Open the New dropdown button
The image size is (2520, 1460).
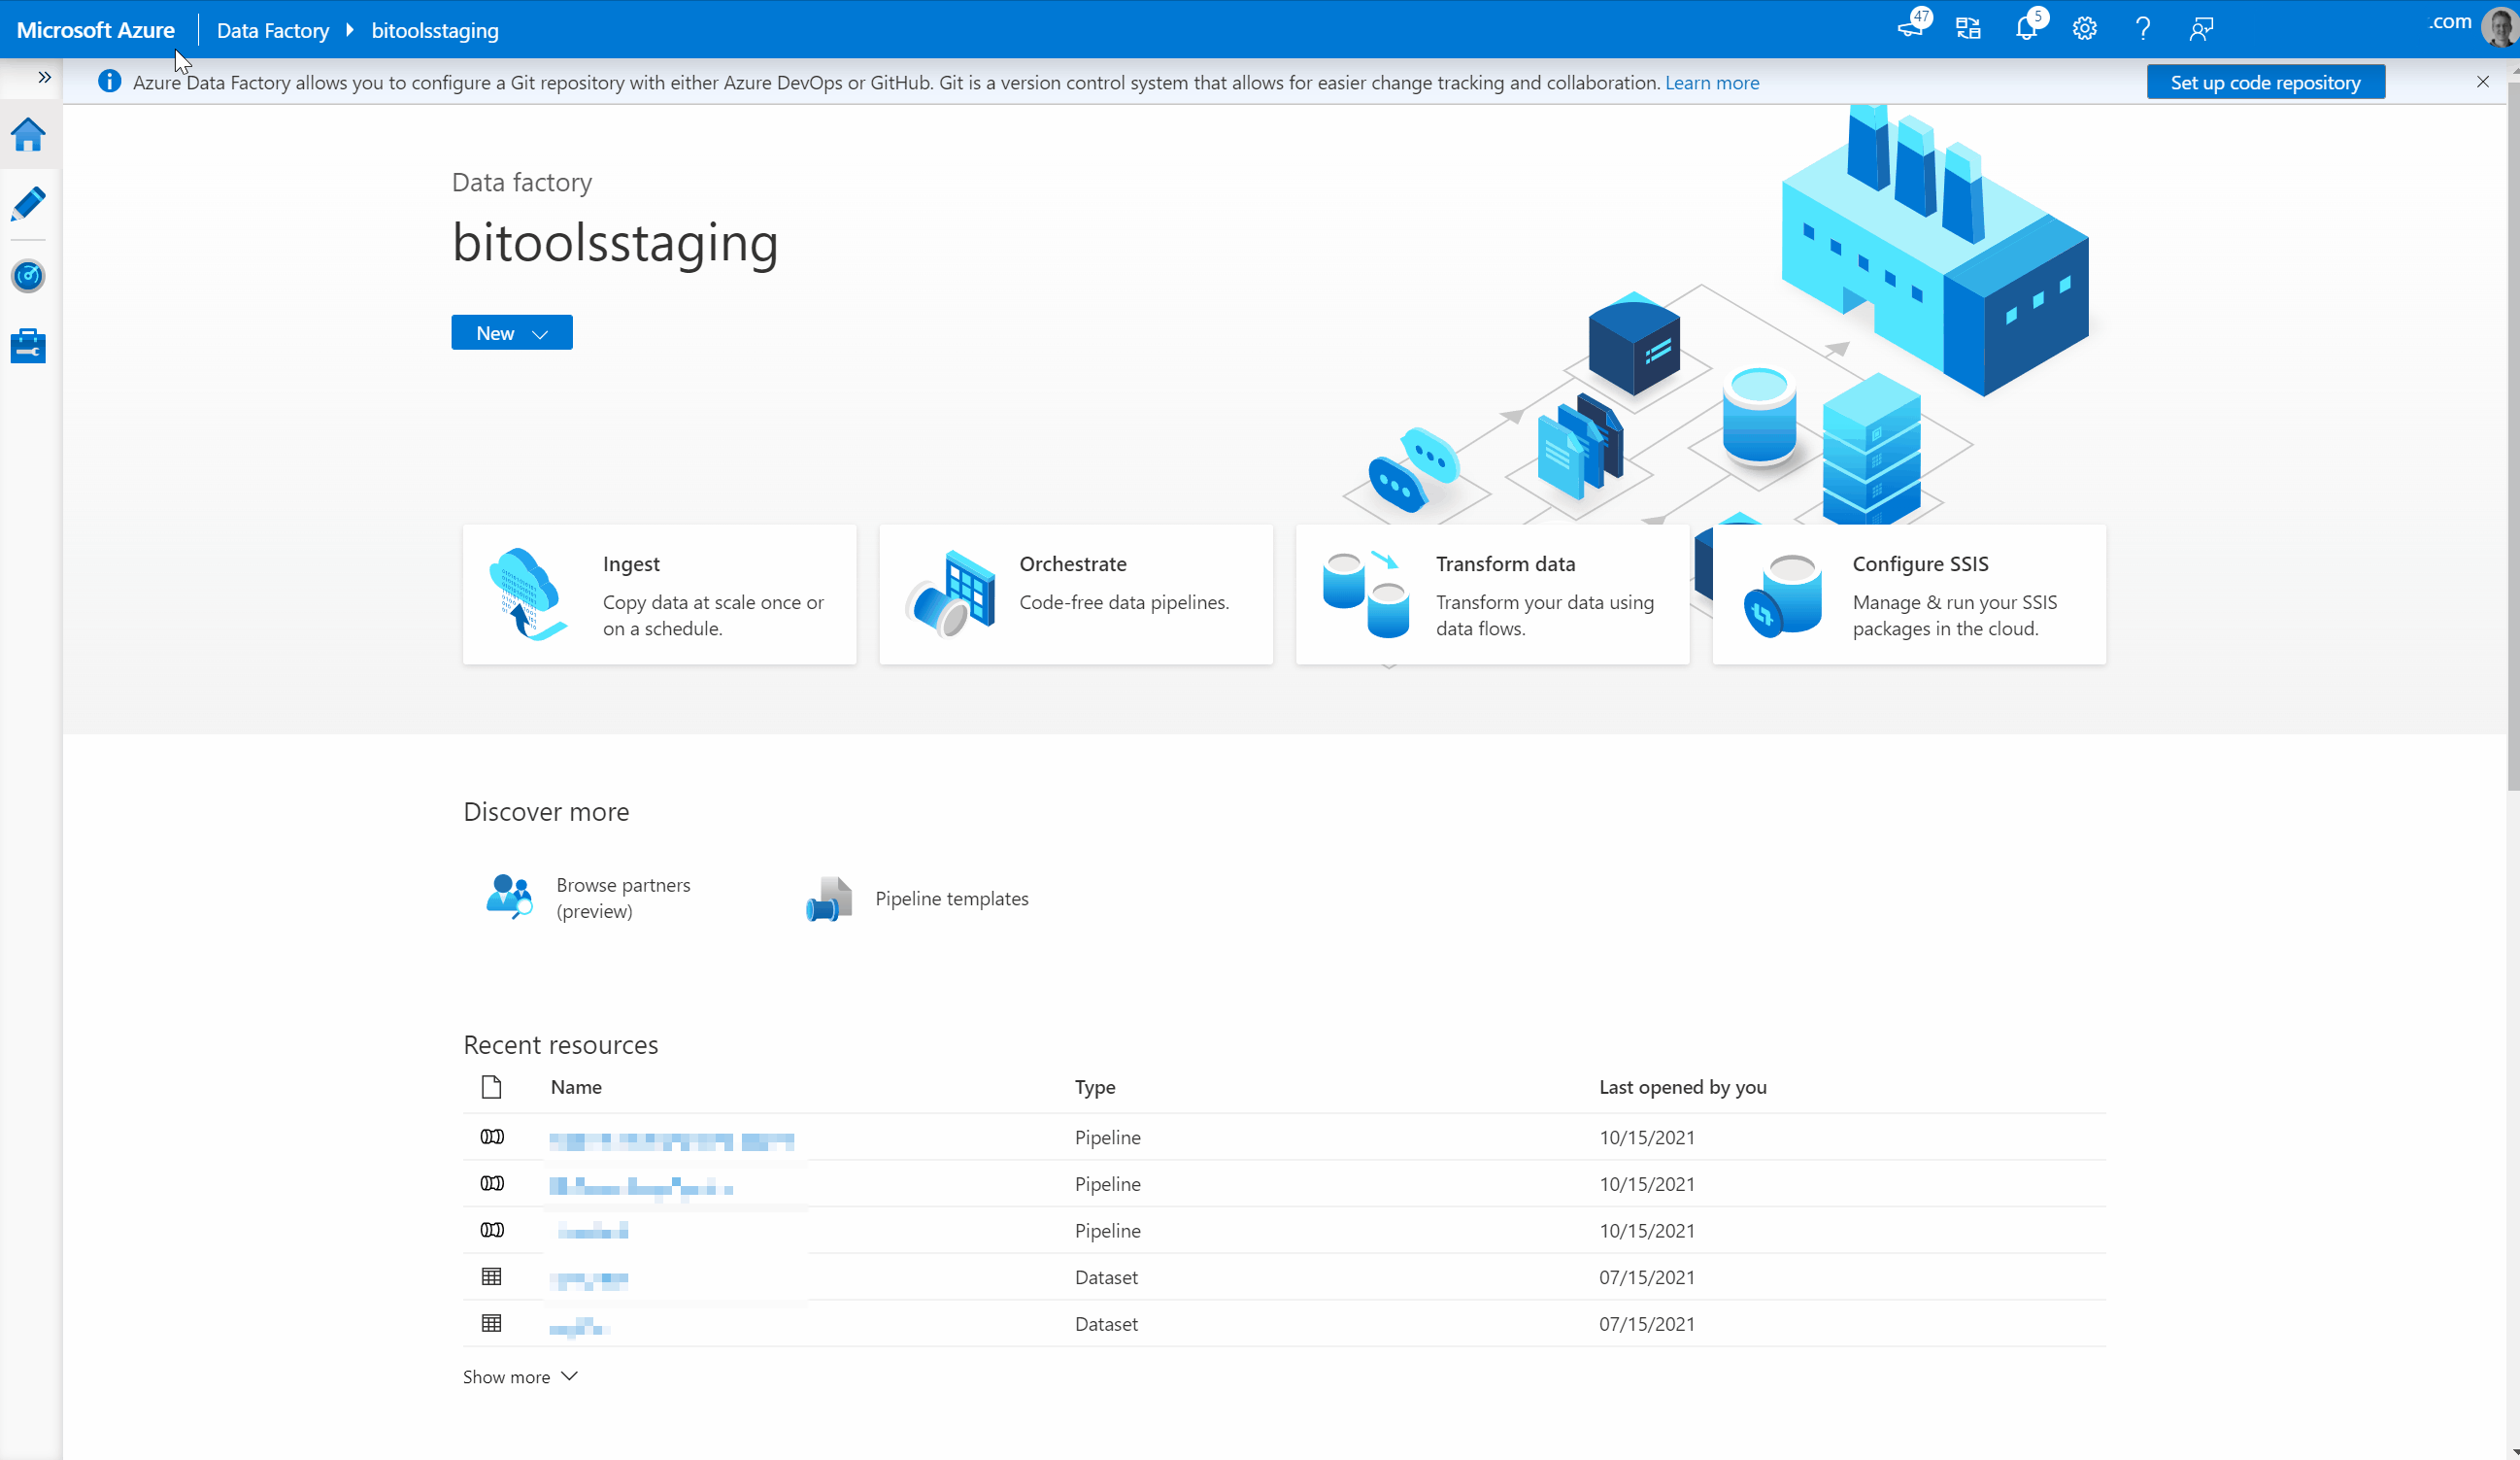[x=511, y=333]
